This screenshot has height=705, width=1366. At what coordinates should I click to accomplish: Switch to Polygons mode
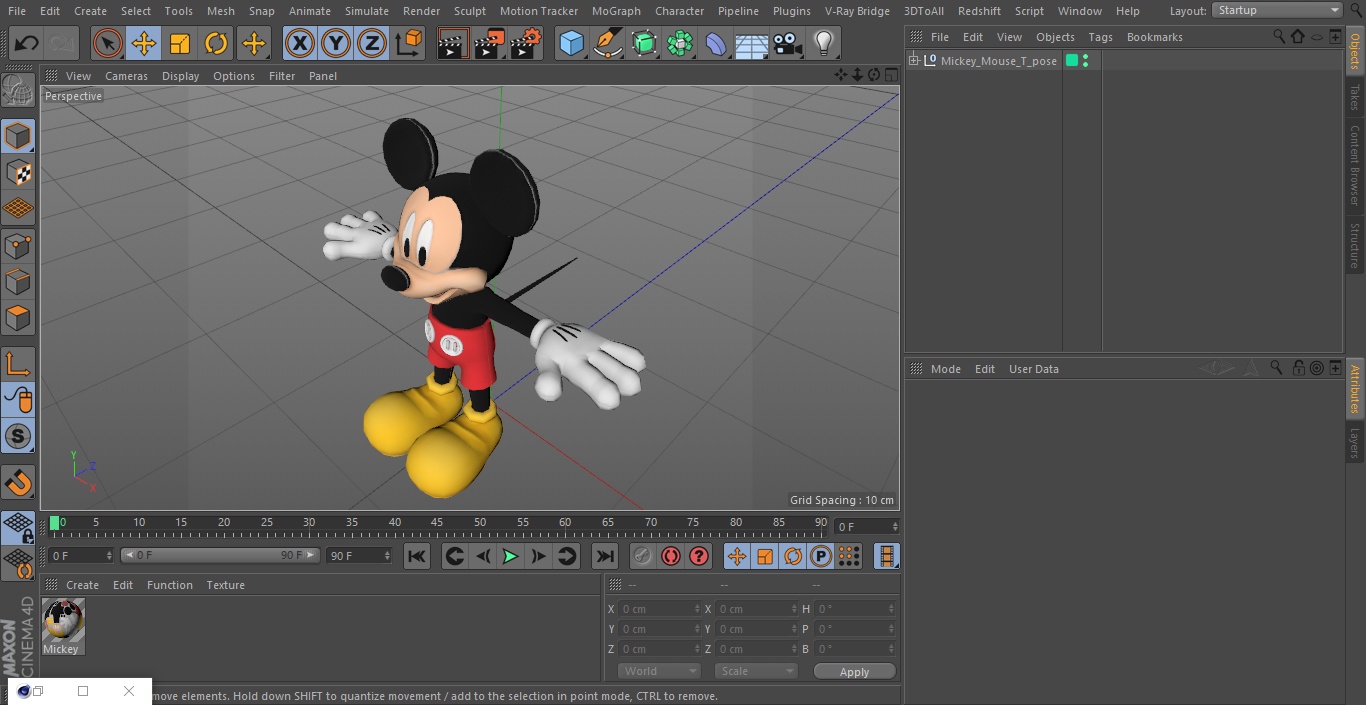click(18, 319)
